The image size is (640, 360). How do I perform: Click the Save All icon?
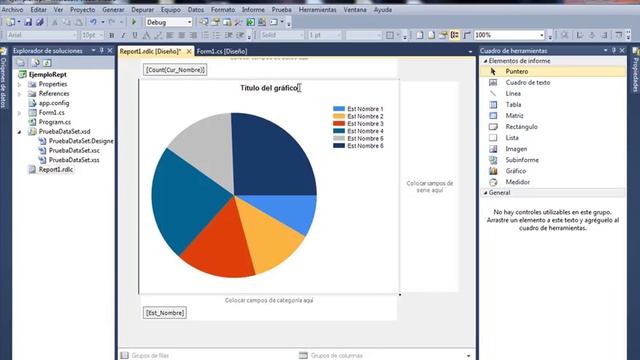40,22
